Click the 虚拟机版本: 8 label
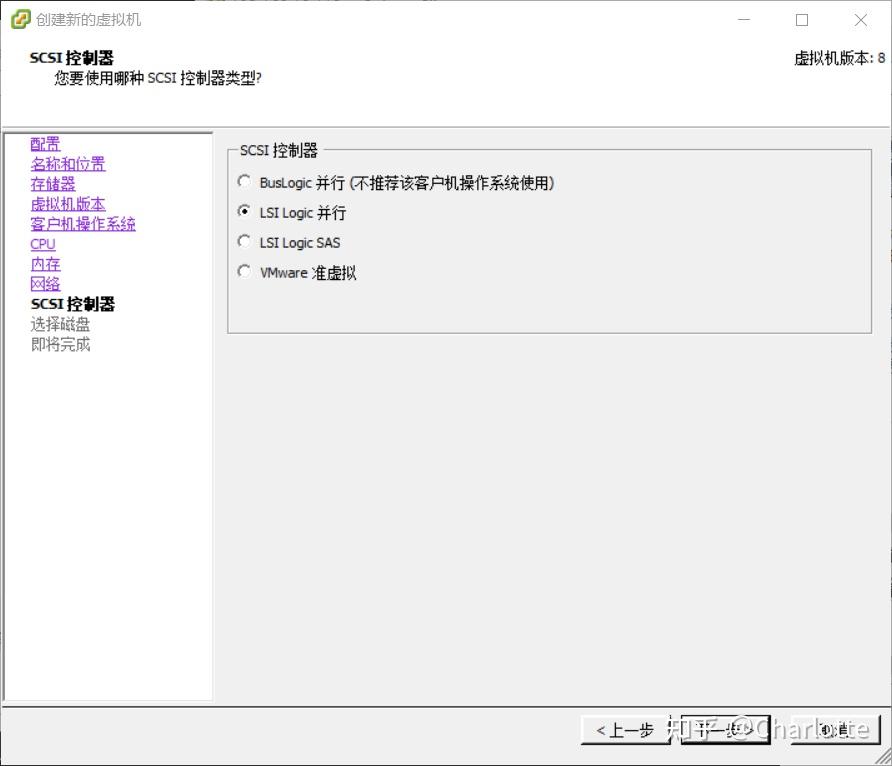 839,58
